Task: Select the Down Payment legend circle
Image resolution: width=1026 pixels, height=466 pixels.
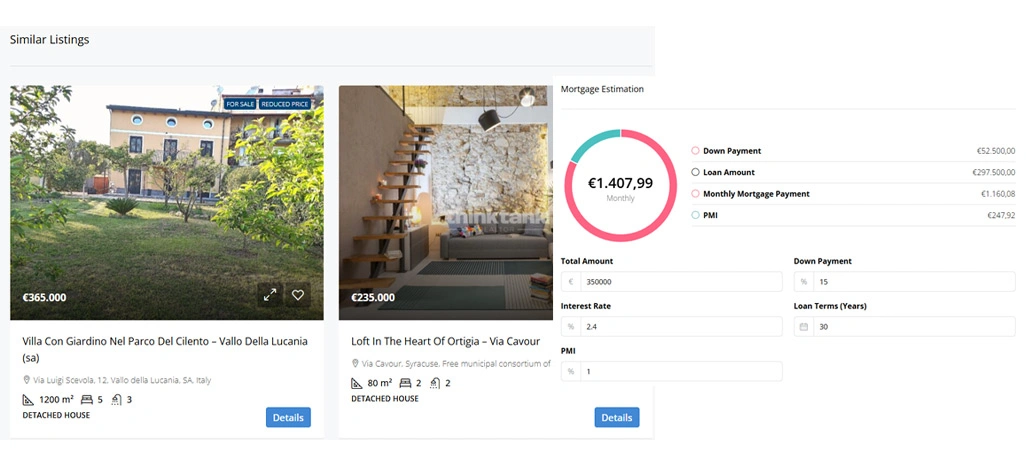Action: (695, 151)
